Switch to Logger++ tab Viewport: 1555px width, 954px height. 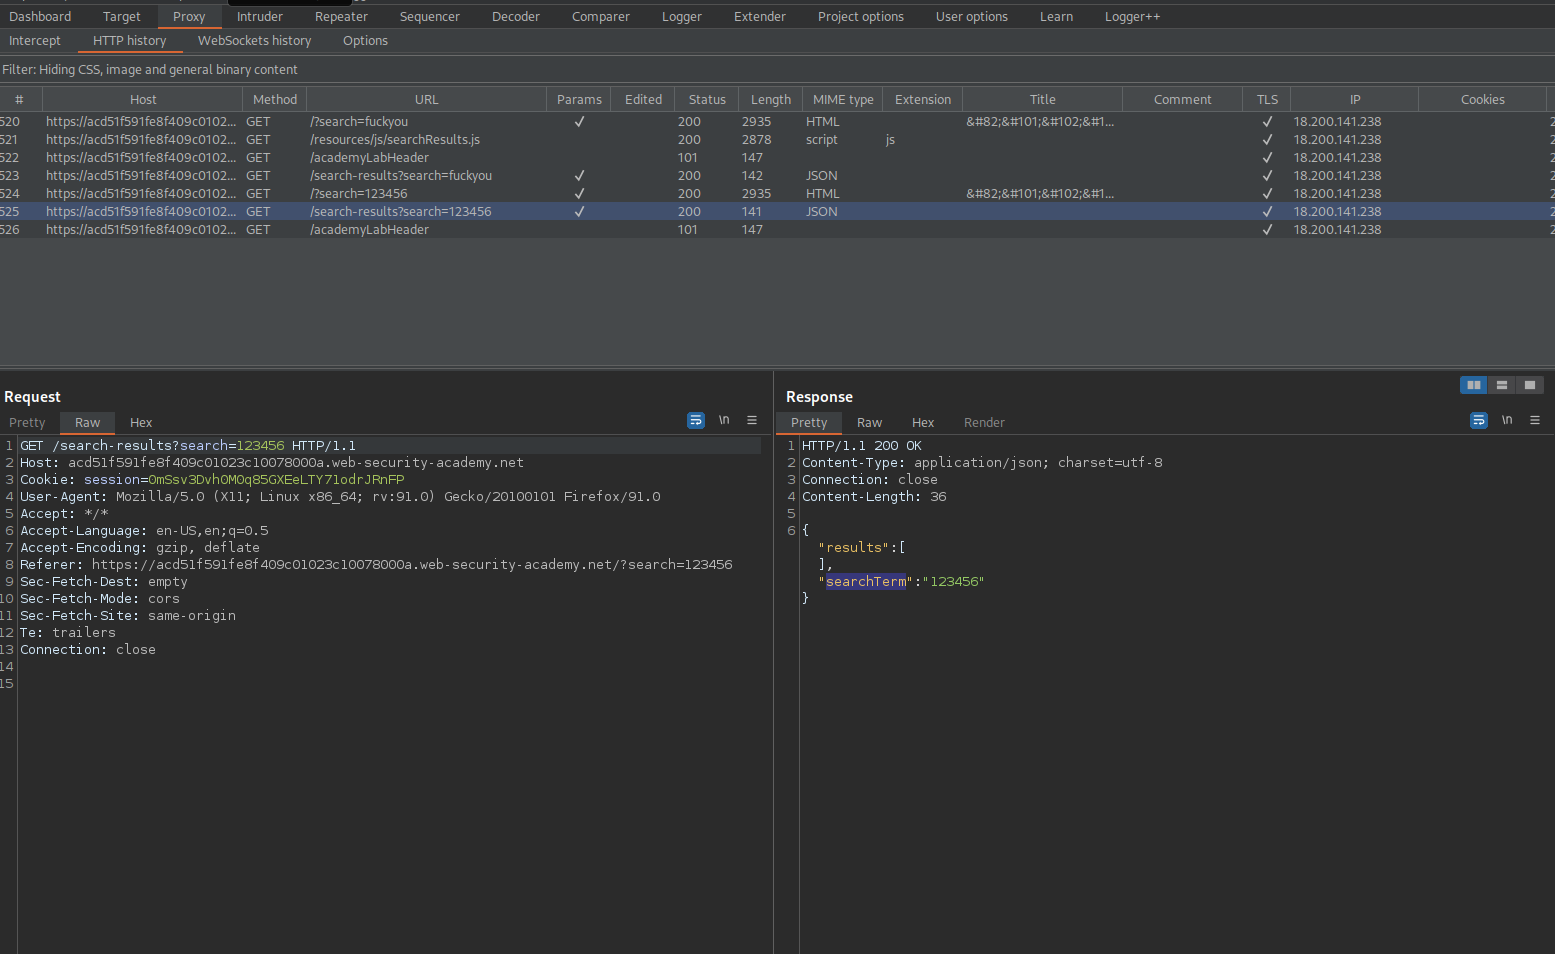[x=1132, y=17]
